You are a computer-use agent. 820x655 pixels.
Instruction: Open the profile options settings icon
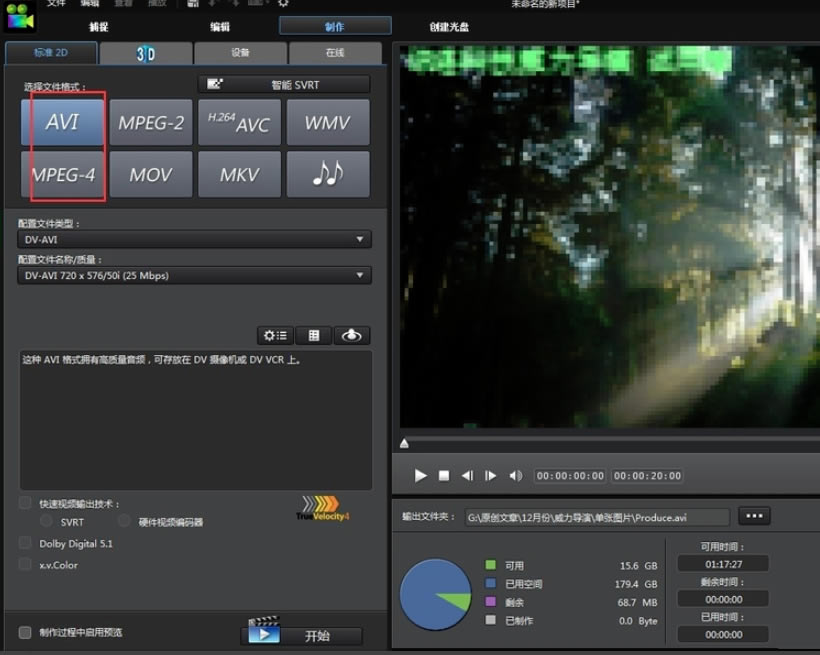[x=275, y=335]
